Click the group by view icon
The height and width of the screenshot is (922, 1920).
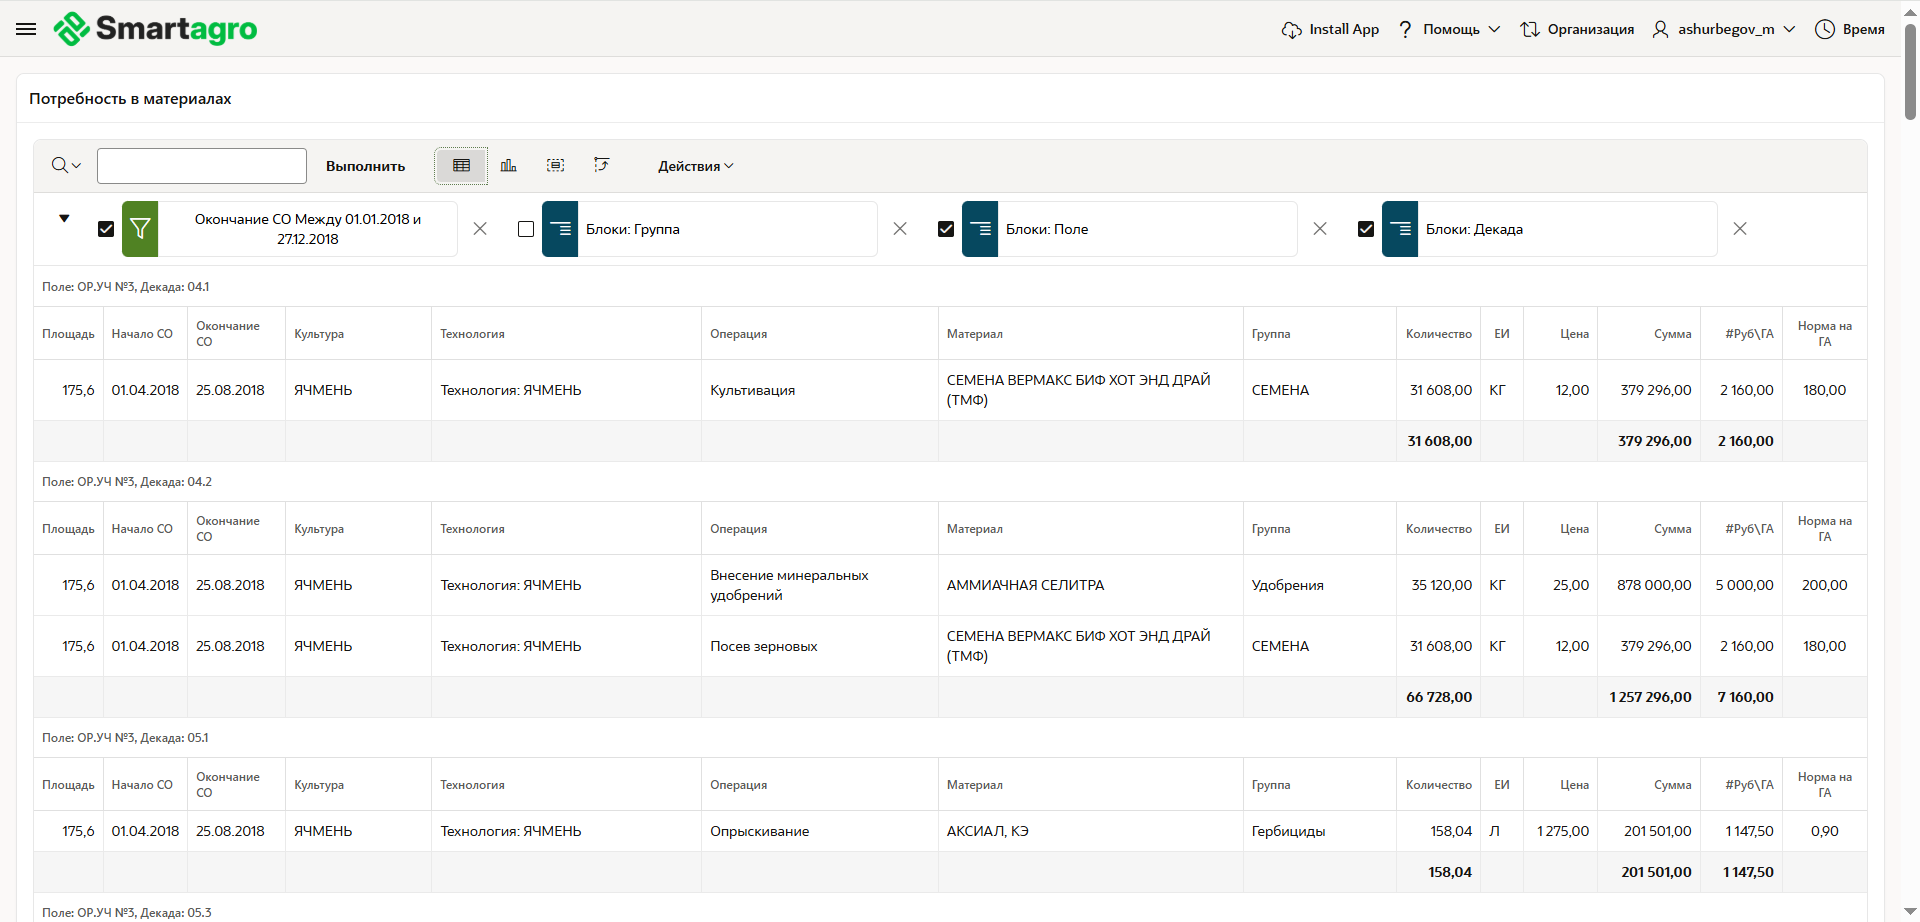(x=555, y=166)
